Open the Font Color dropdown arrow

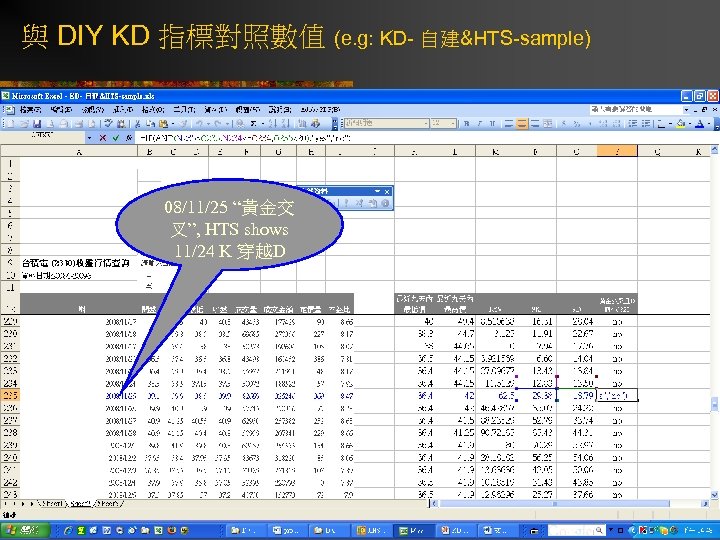coord(709,124)
